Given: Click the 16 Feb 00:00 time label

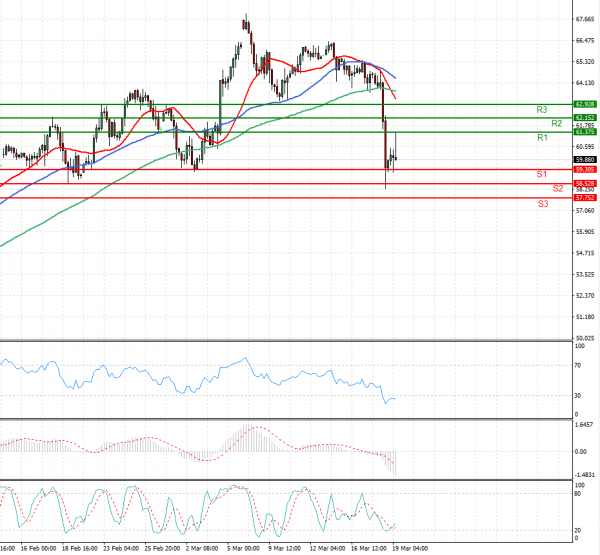Looking at the screenshot, I should (38, 548).
